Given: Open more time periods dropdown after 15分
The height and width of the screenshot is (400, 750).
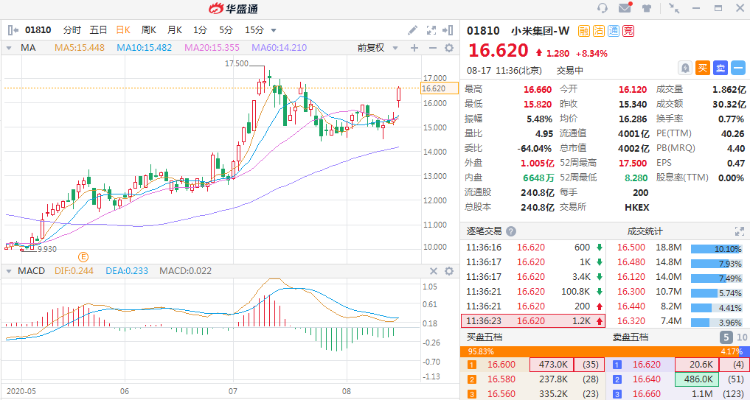Looking at the screenshot, I should pyautogui.click(x=274, y=31).
